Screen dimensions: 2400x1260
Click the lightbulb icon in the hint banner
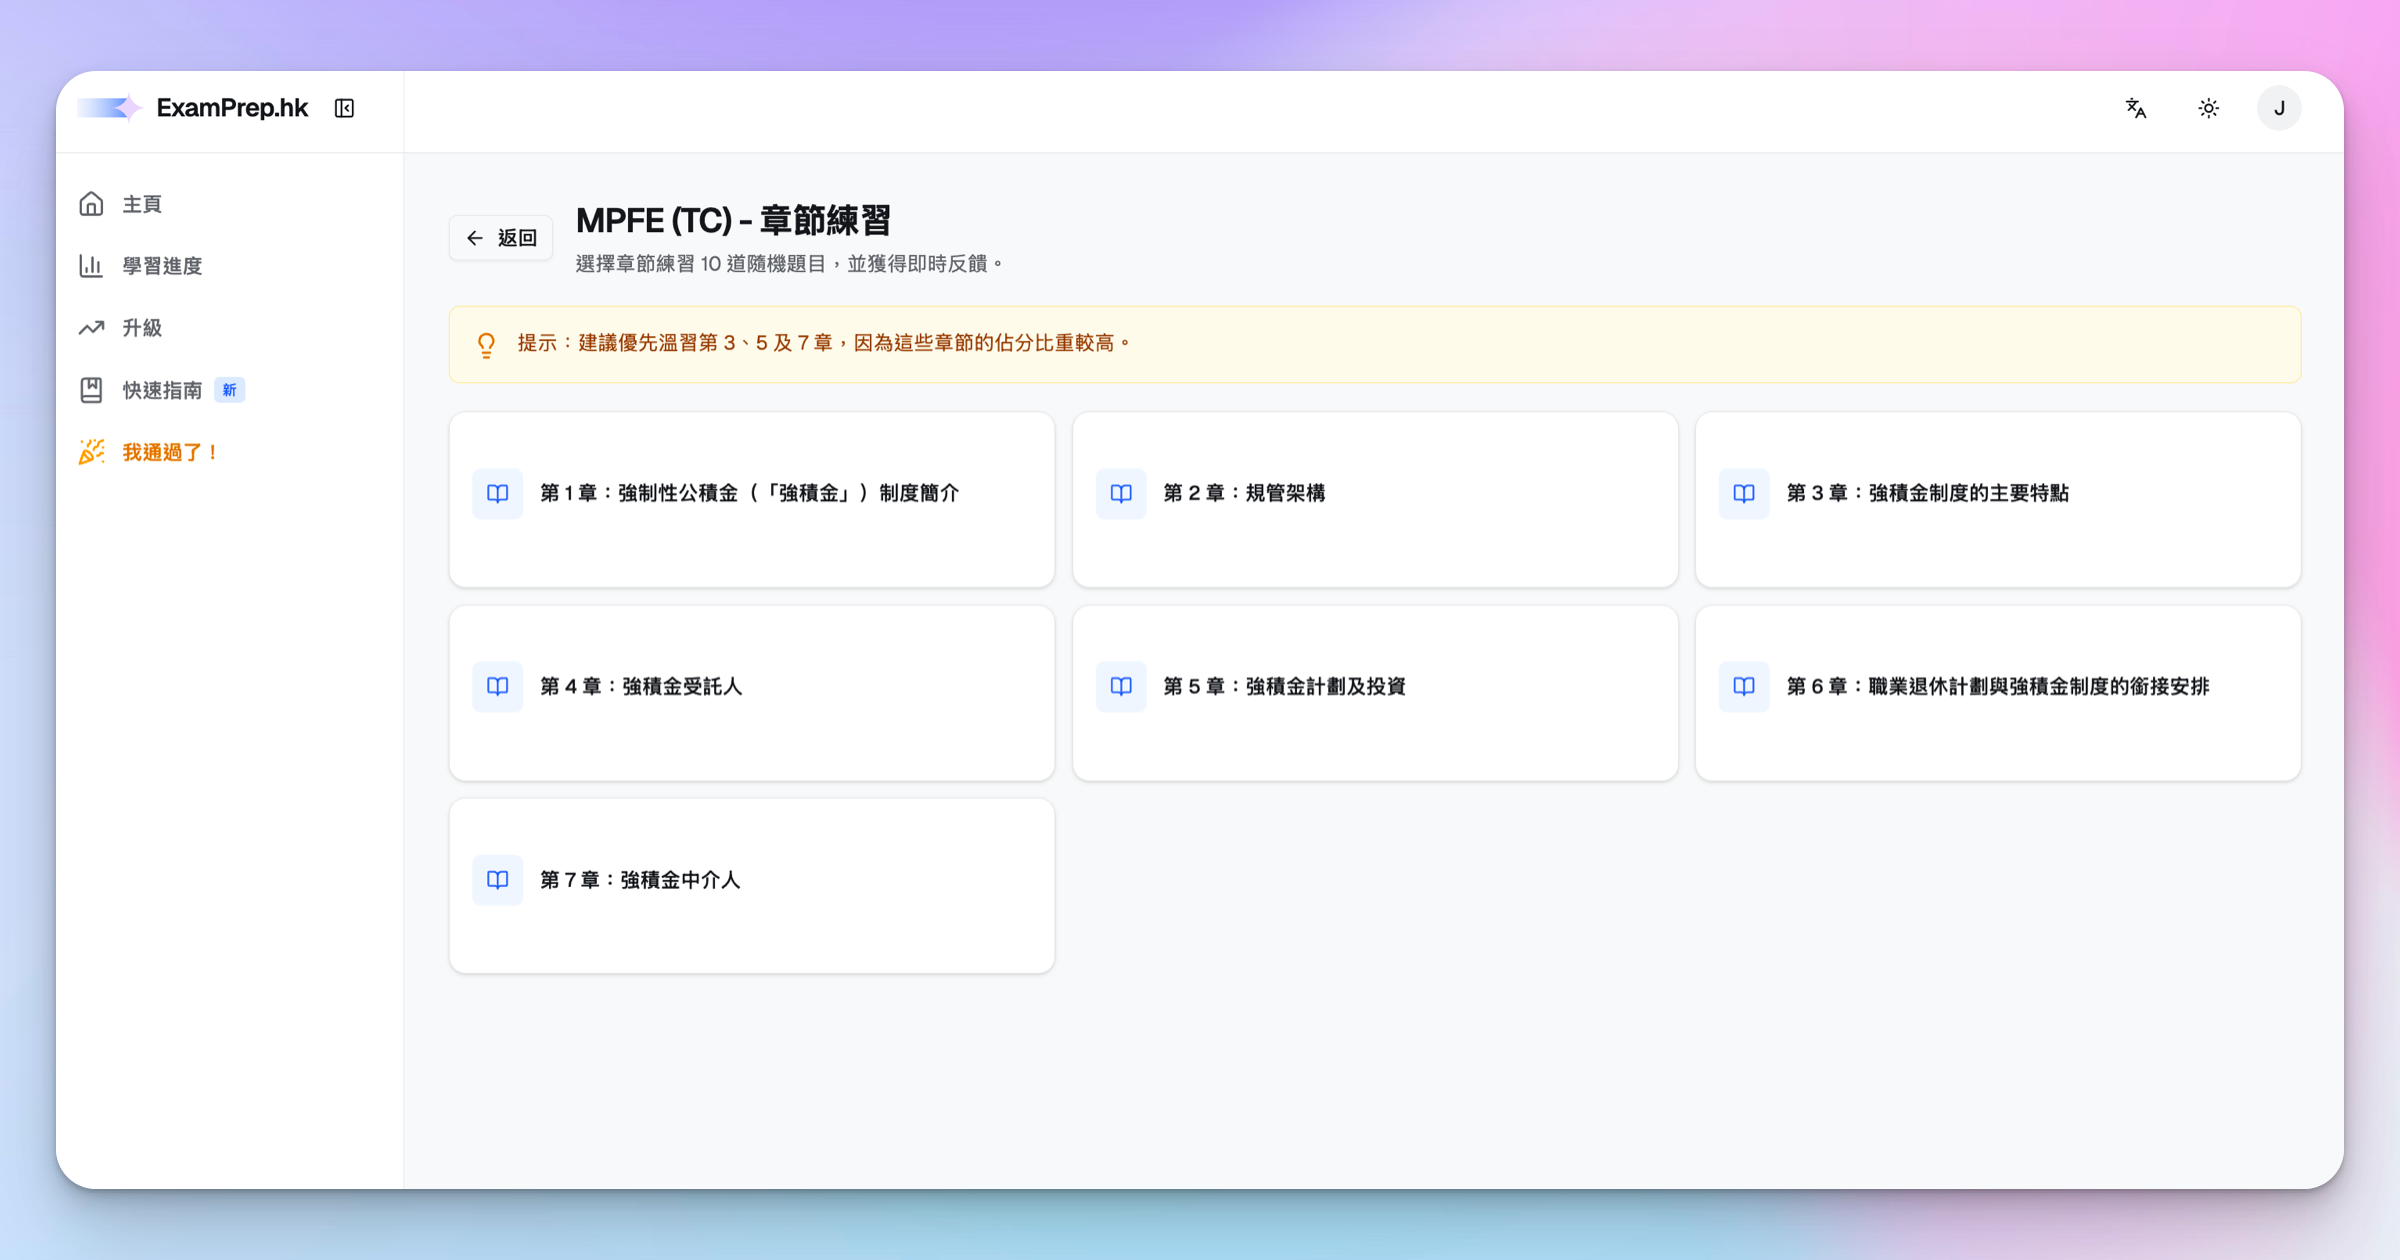point(486,345)
